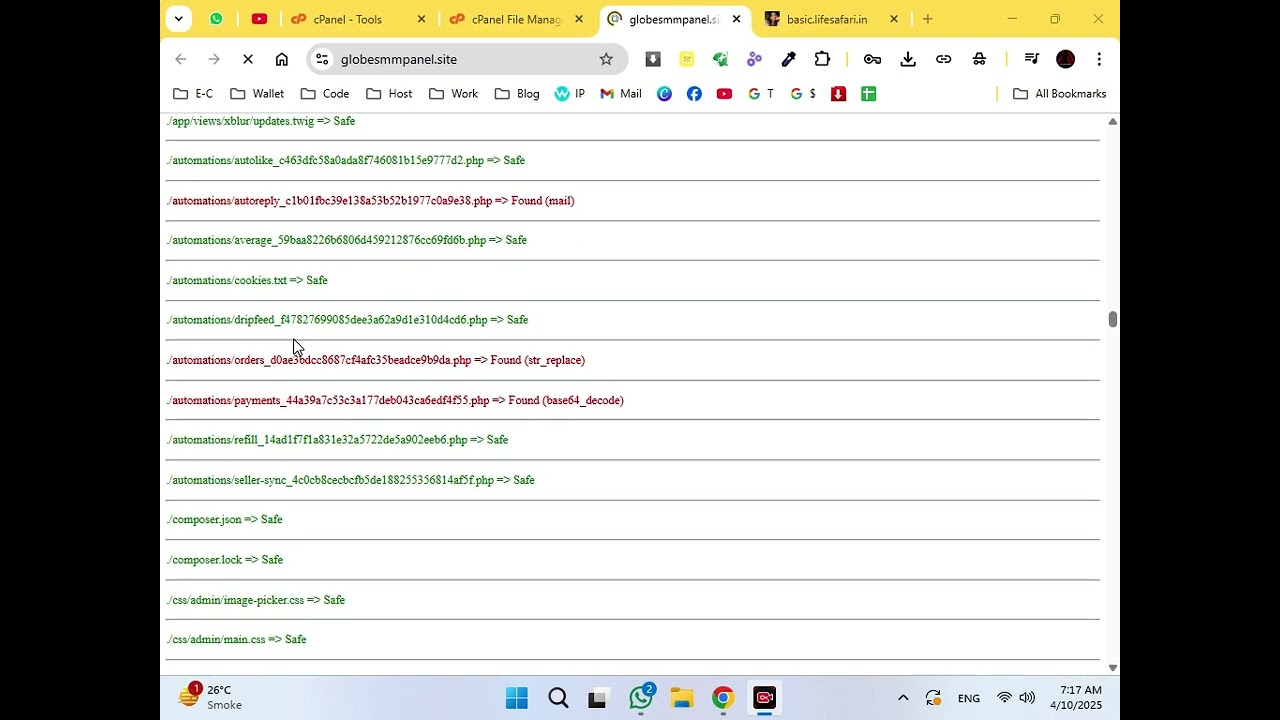1280x720 pixels.
Task: Click the payments Found (base64_decode) result line
Action: point(395,400)
